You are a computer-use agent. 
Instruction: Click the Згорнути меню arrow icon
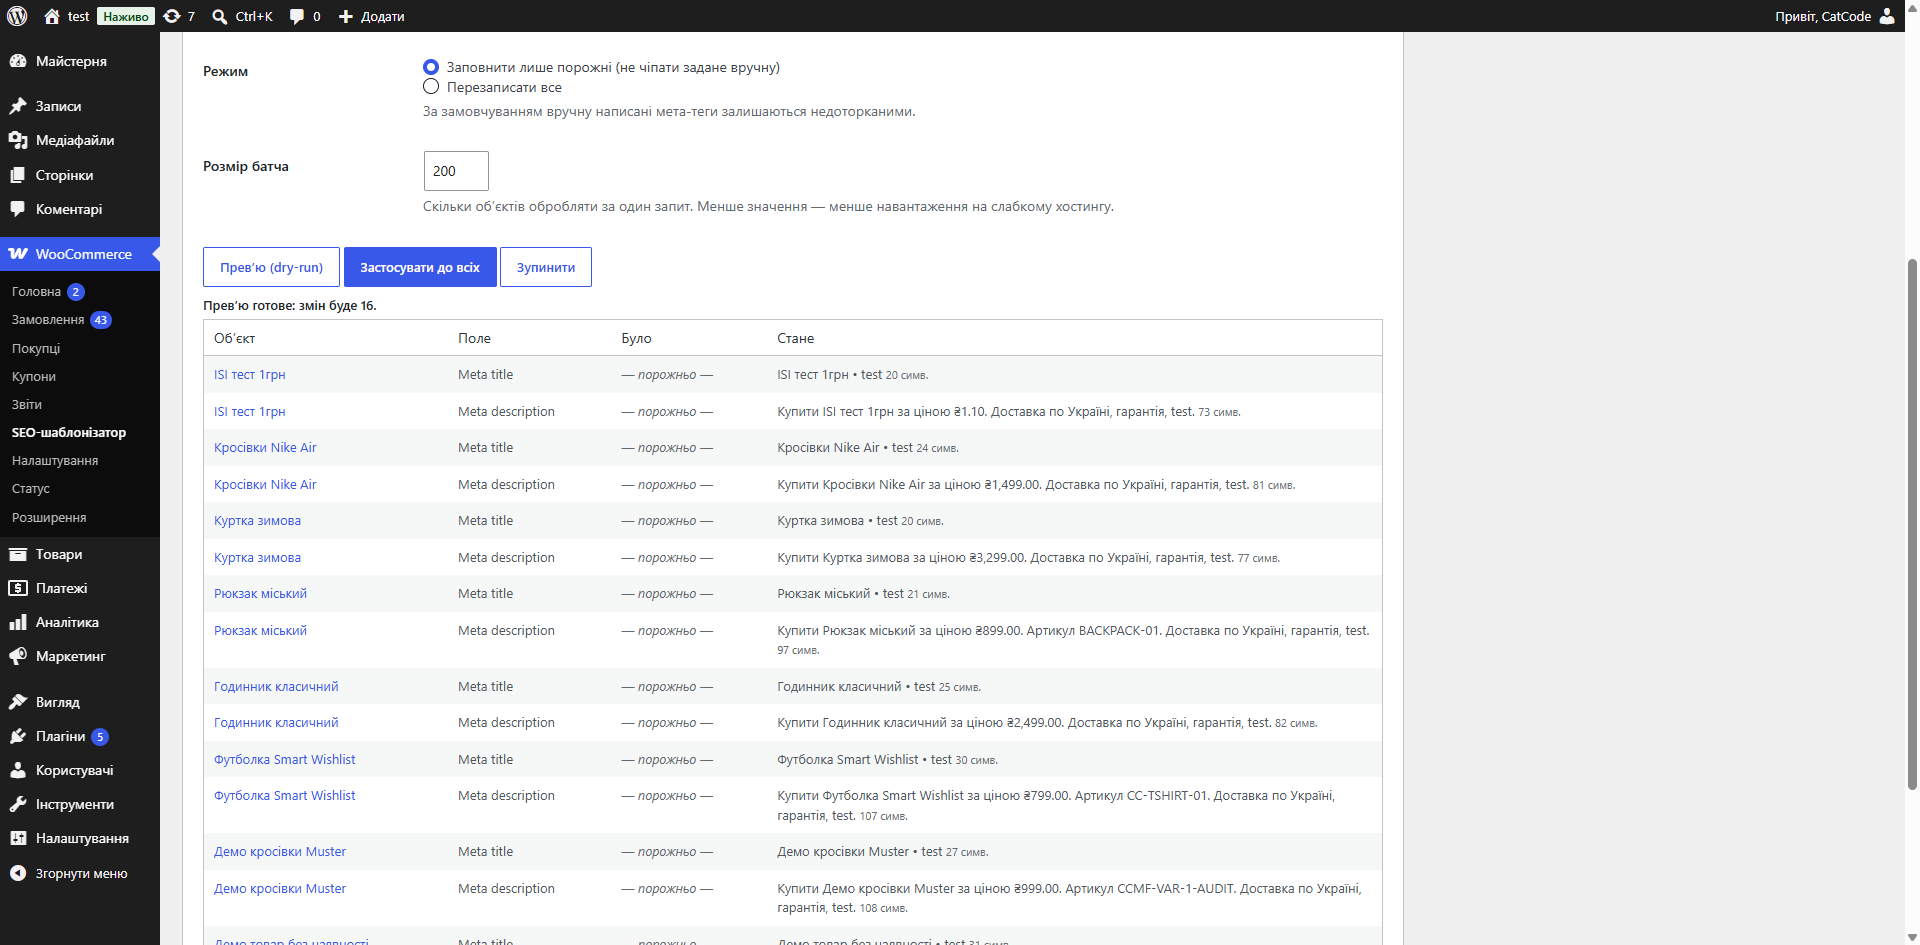pyautogui.click(x=18, y=873)
